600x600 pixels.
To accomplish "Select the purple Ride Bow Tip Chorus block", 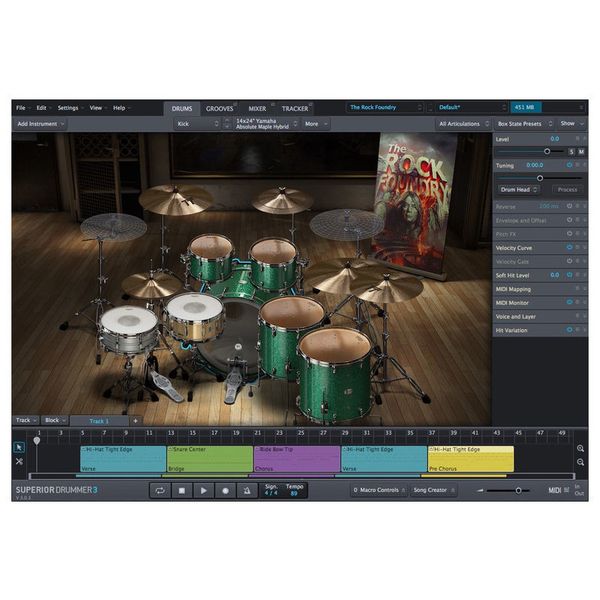I will click(x=297, y=459).
